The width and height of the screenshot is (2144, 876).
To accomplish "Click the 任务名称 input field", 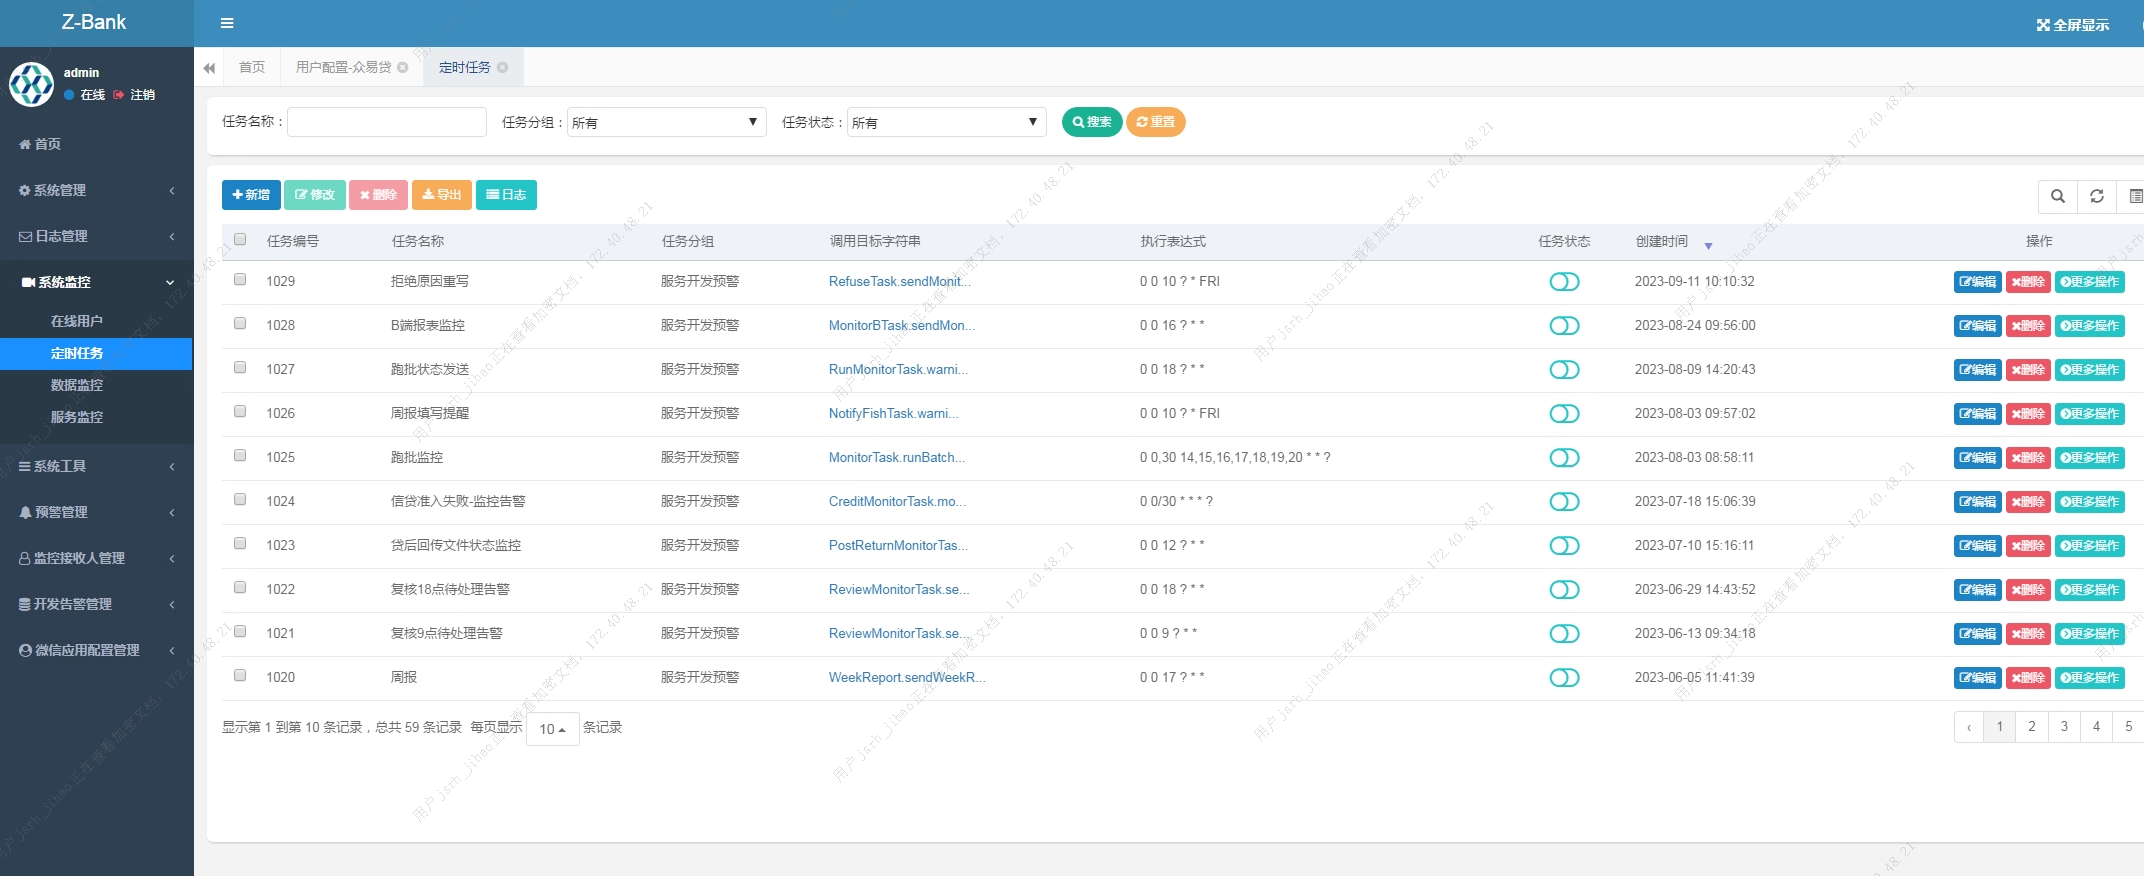I will pos(386,122).
